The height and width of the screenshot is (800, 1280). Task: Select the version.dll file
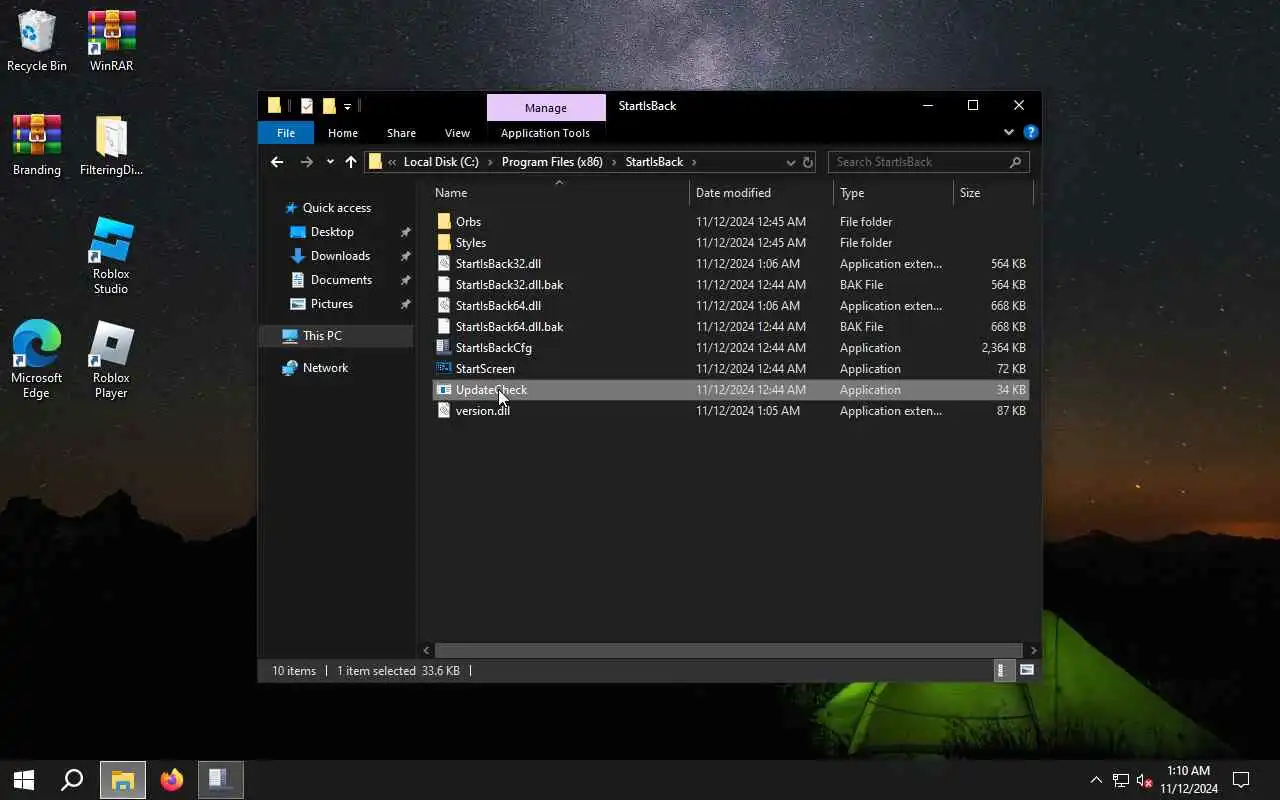click(731, 411)
